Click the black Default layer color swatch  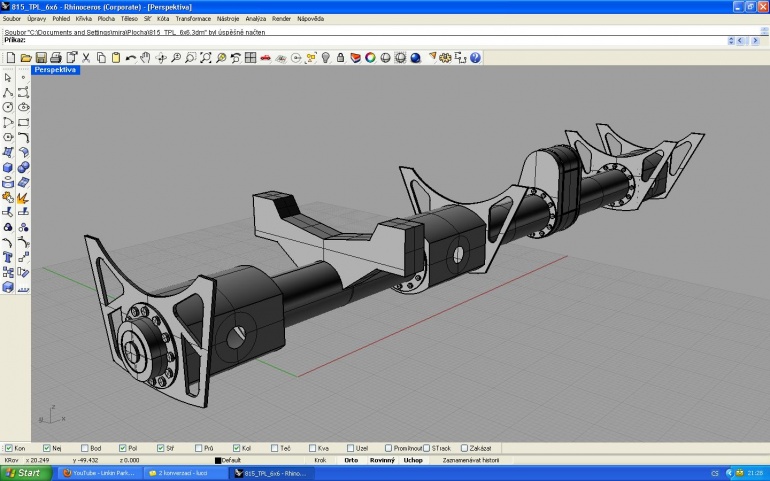point(218,460)
